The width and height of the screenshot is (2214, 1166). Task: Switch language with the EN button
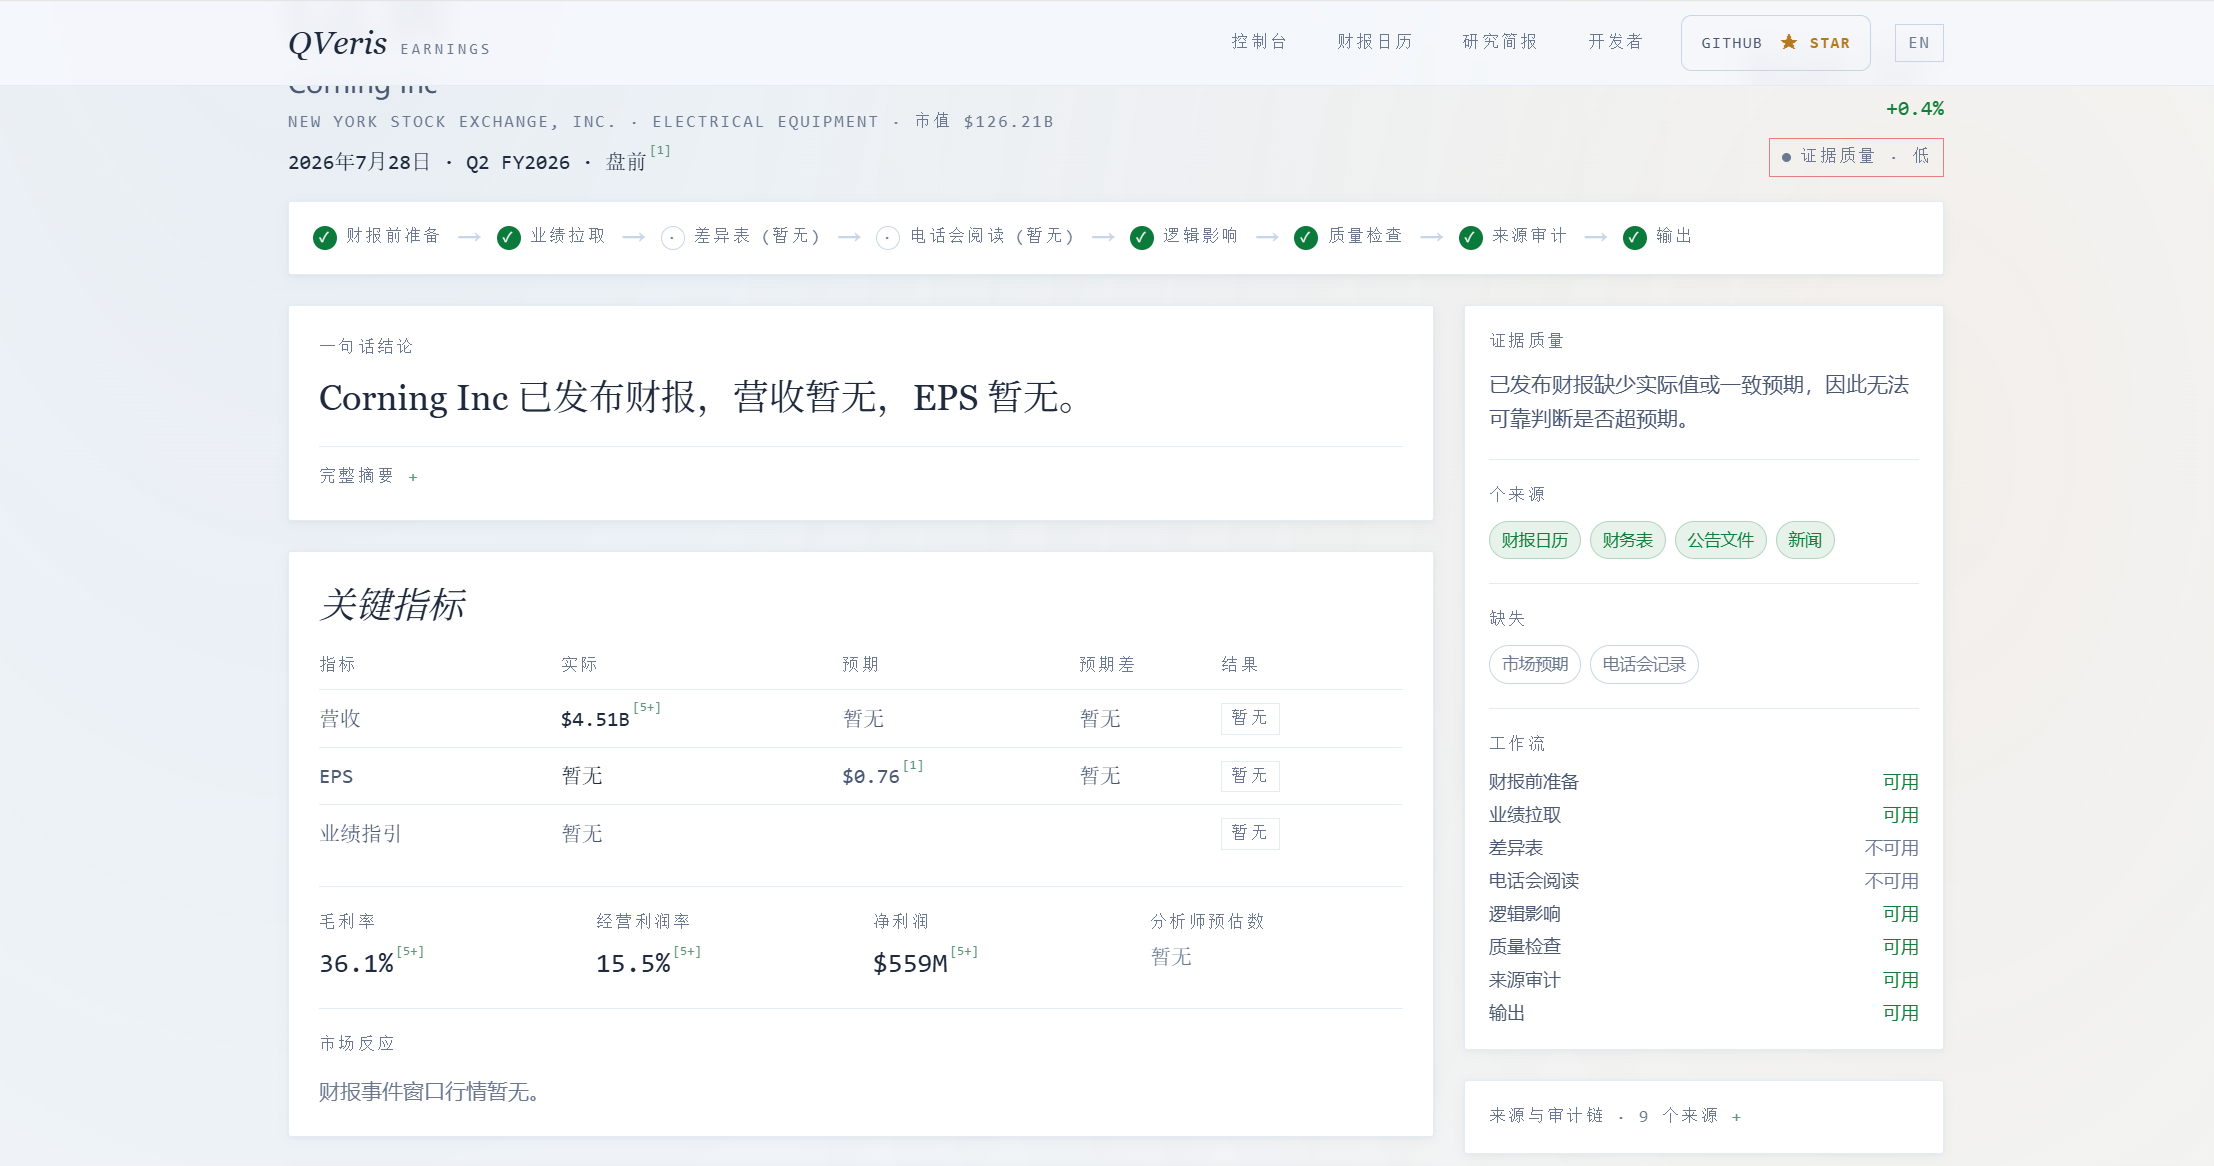point(1919,43)
